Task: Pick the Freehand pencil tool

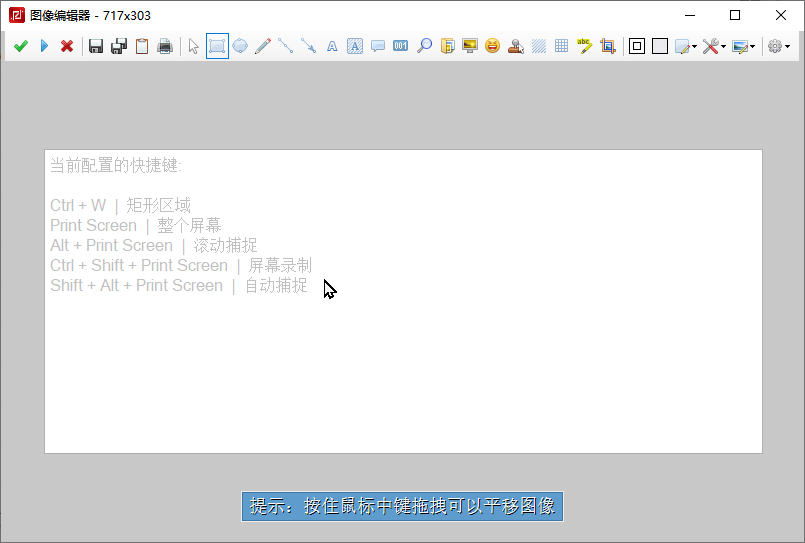Action: tap(263, 46)
